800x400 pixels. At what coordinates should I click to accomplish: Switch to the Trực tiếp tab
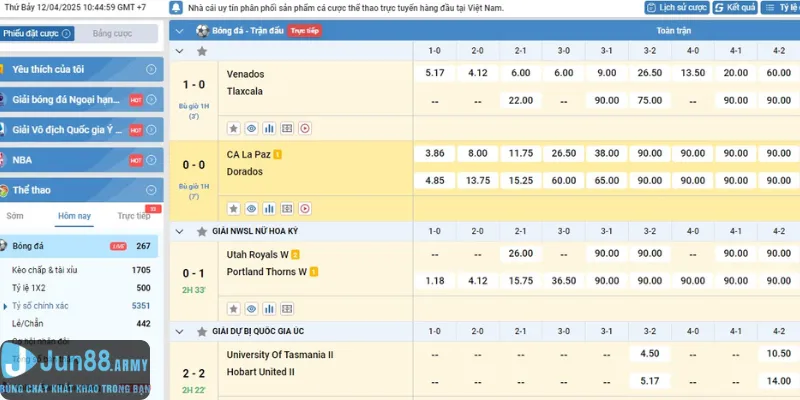pos(133,215)
